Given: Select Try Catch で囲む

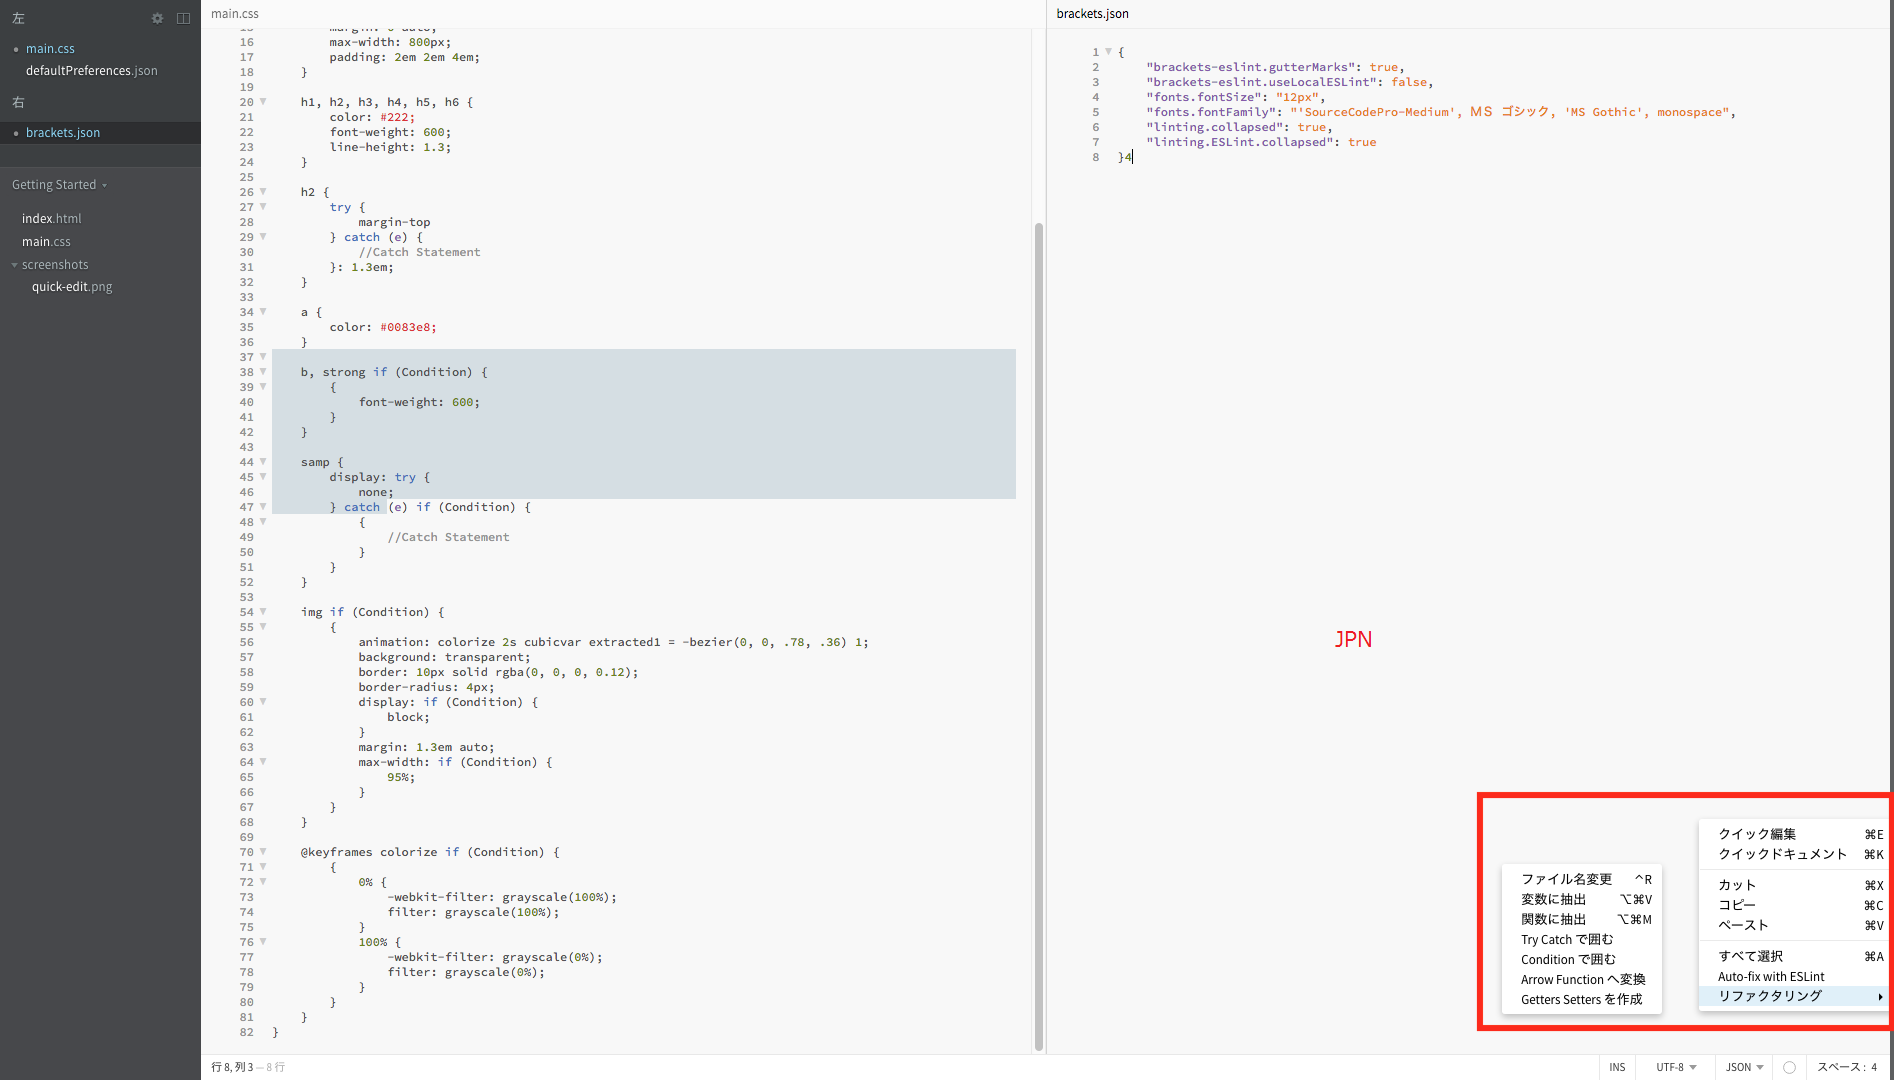Looking at the screenshot, I should [1582, 939].
